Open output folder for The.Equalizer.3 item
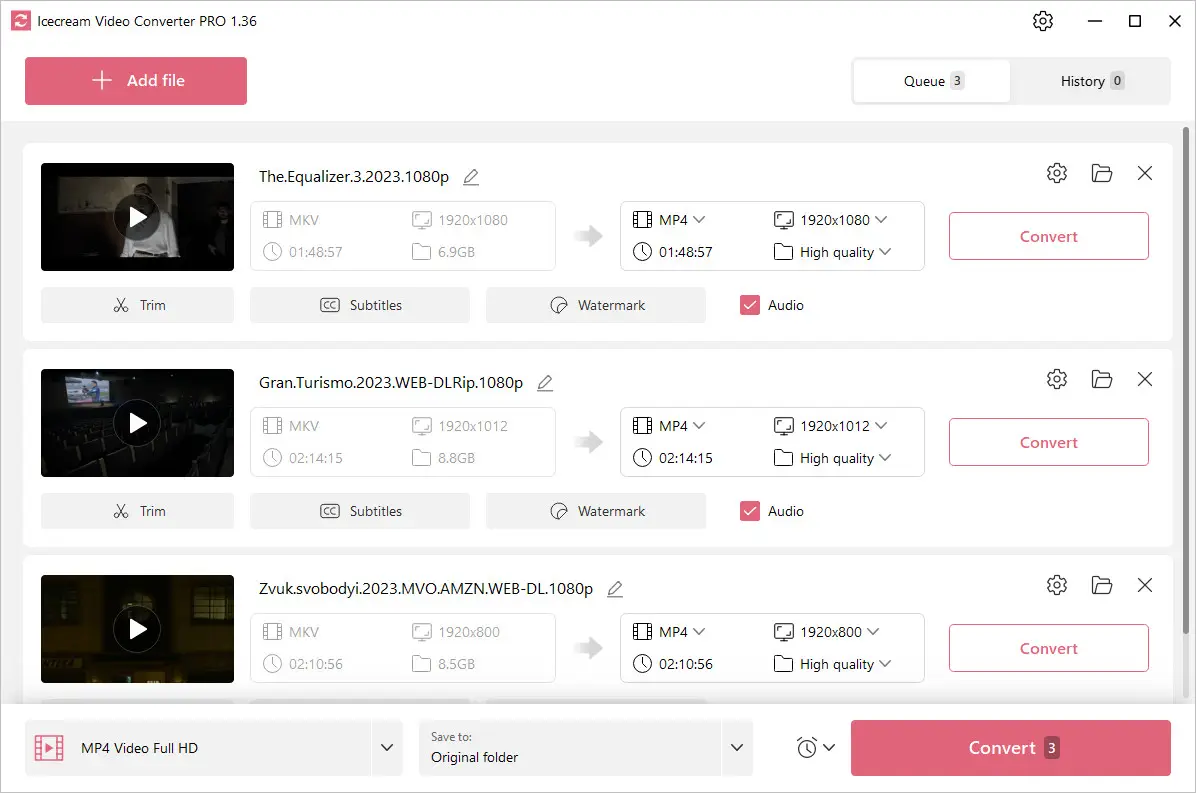This screenshot has width=1196, height=793. click(x=1101, y=173)
